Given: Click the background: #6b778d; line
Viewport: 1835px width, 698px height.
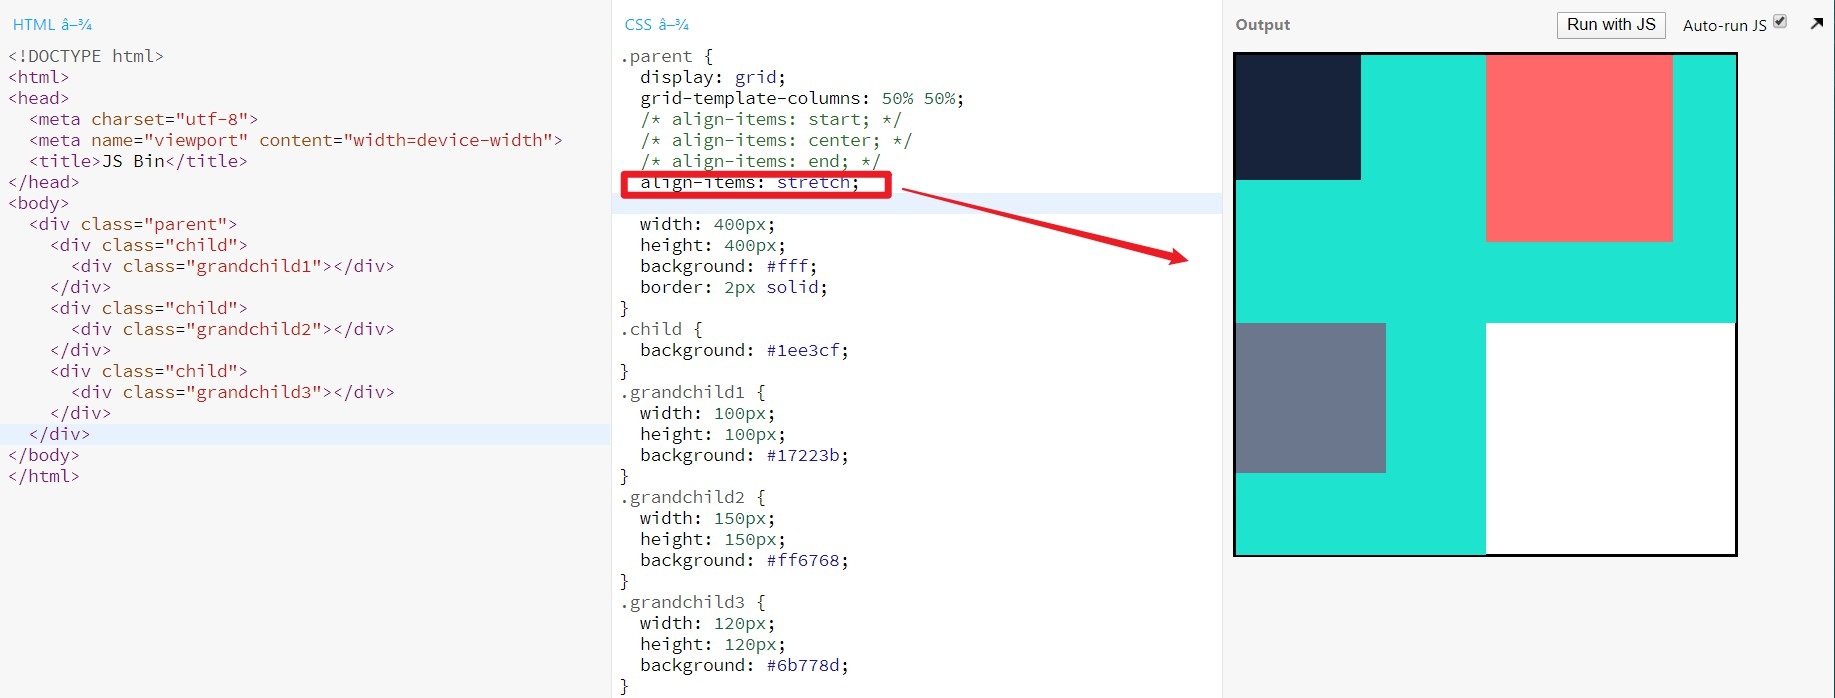Looking at the screenshot, I should [x=744, y=665].
